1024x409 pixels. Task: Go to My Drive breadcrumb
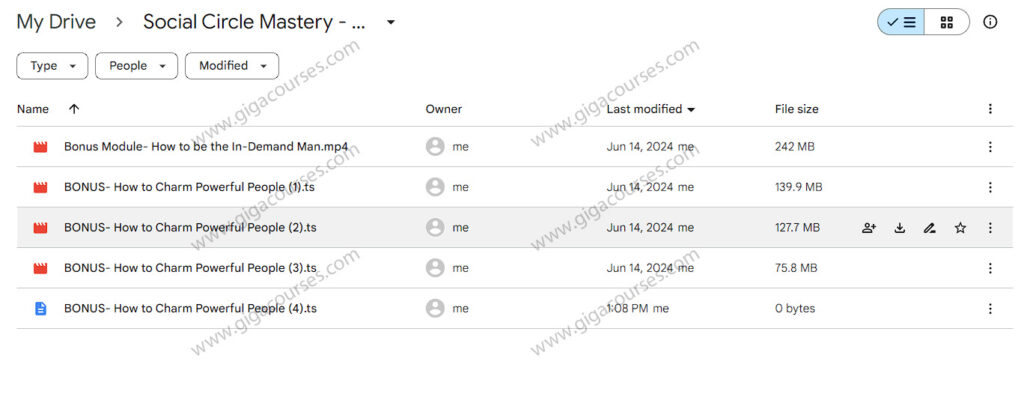pyautogui.click(x=56, y=22)
